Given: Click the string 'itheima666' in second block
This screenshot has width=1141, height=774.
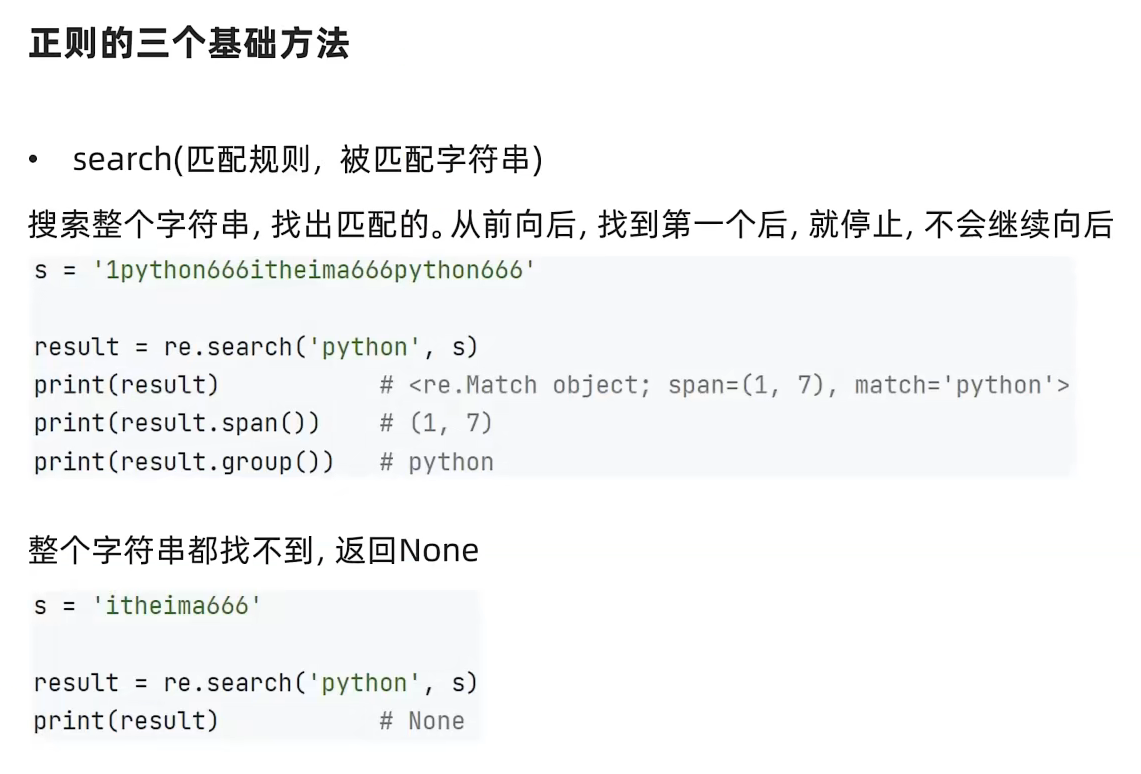Looking at the screenshot, I should [x=177, y=606].
